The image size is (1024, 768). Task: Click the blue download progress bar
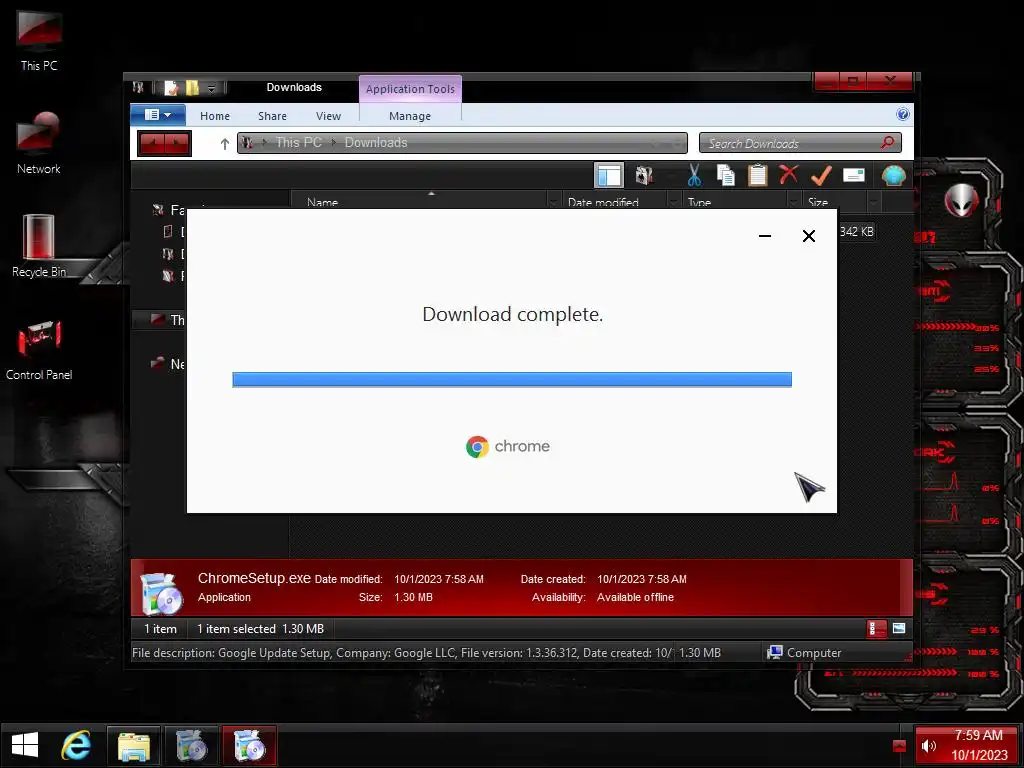[512, 379]
